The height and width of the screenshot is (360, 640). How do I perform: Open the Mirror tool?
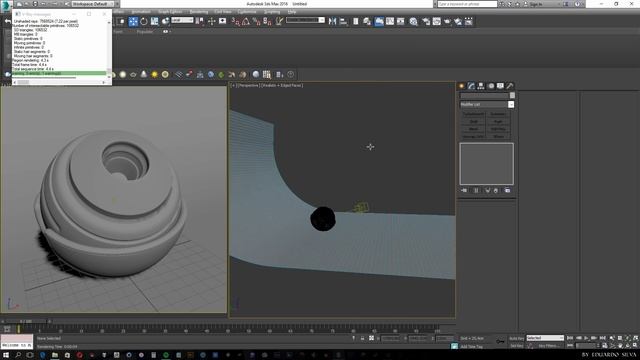[332, 21]
